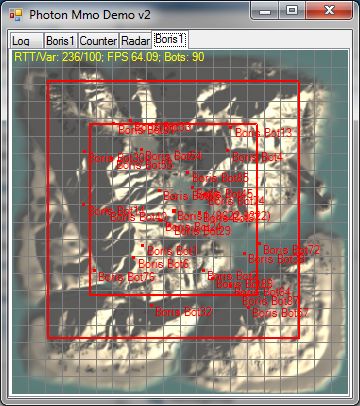Screen dimensions: 360x406
Task: Minimize the Photon Mmo Demo window
Action: click(x=265, y=11)
